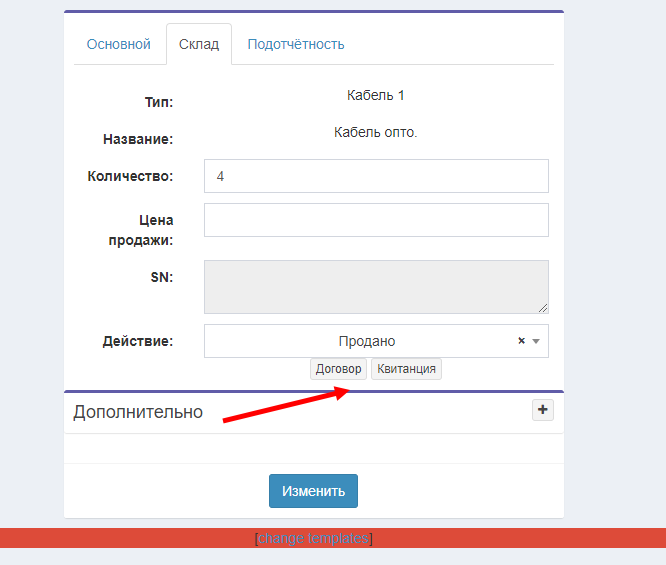Expand Действие list via the arrow icon
The height and width of the screenshot is (565, 666).
[x=536, y=341]
